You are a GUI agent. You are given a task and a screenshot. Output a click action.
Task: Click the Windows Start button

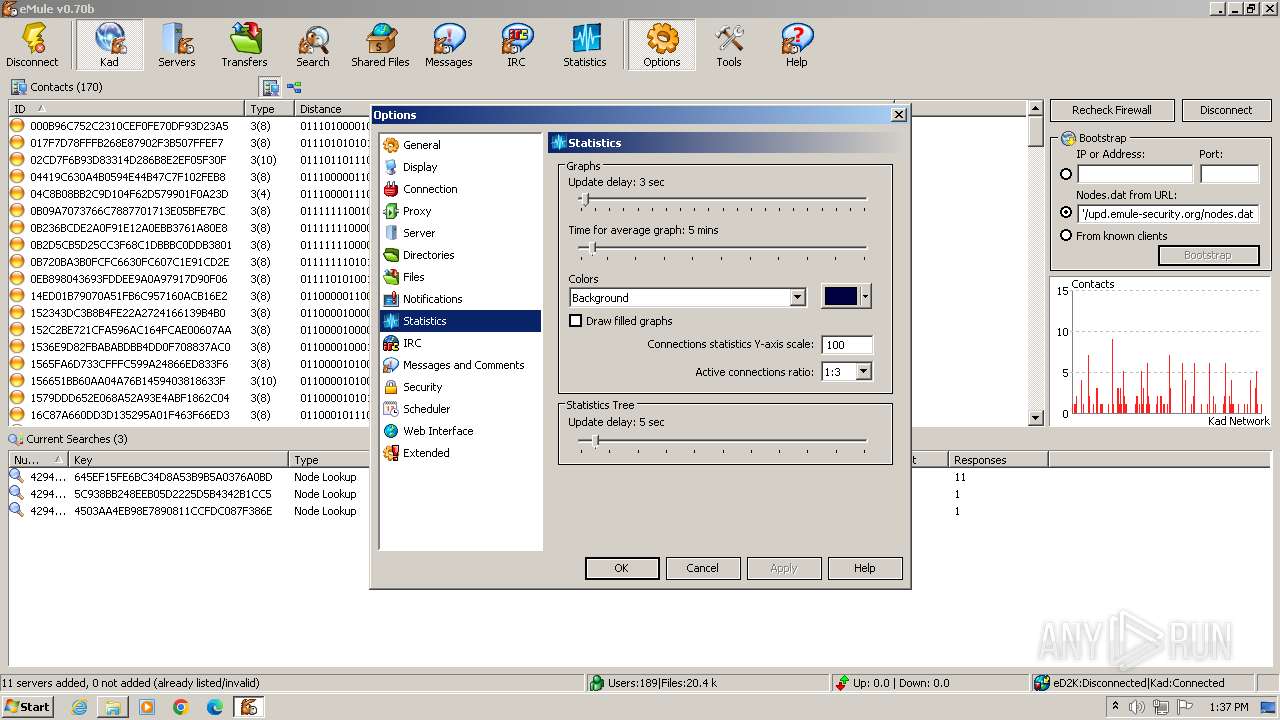(x=28, y=707)
